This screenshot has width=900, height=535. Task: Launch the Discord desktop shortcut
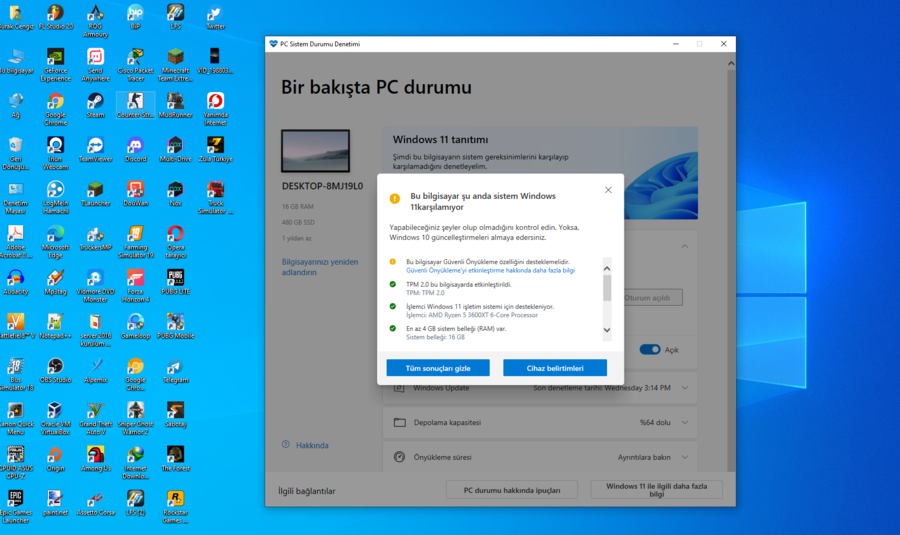click(x=135, y=149)
